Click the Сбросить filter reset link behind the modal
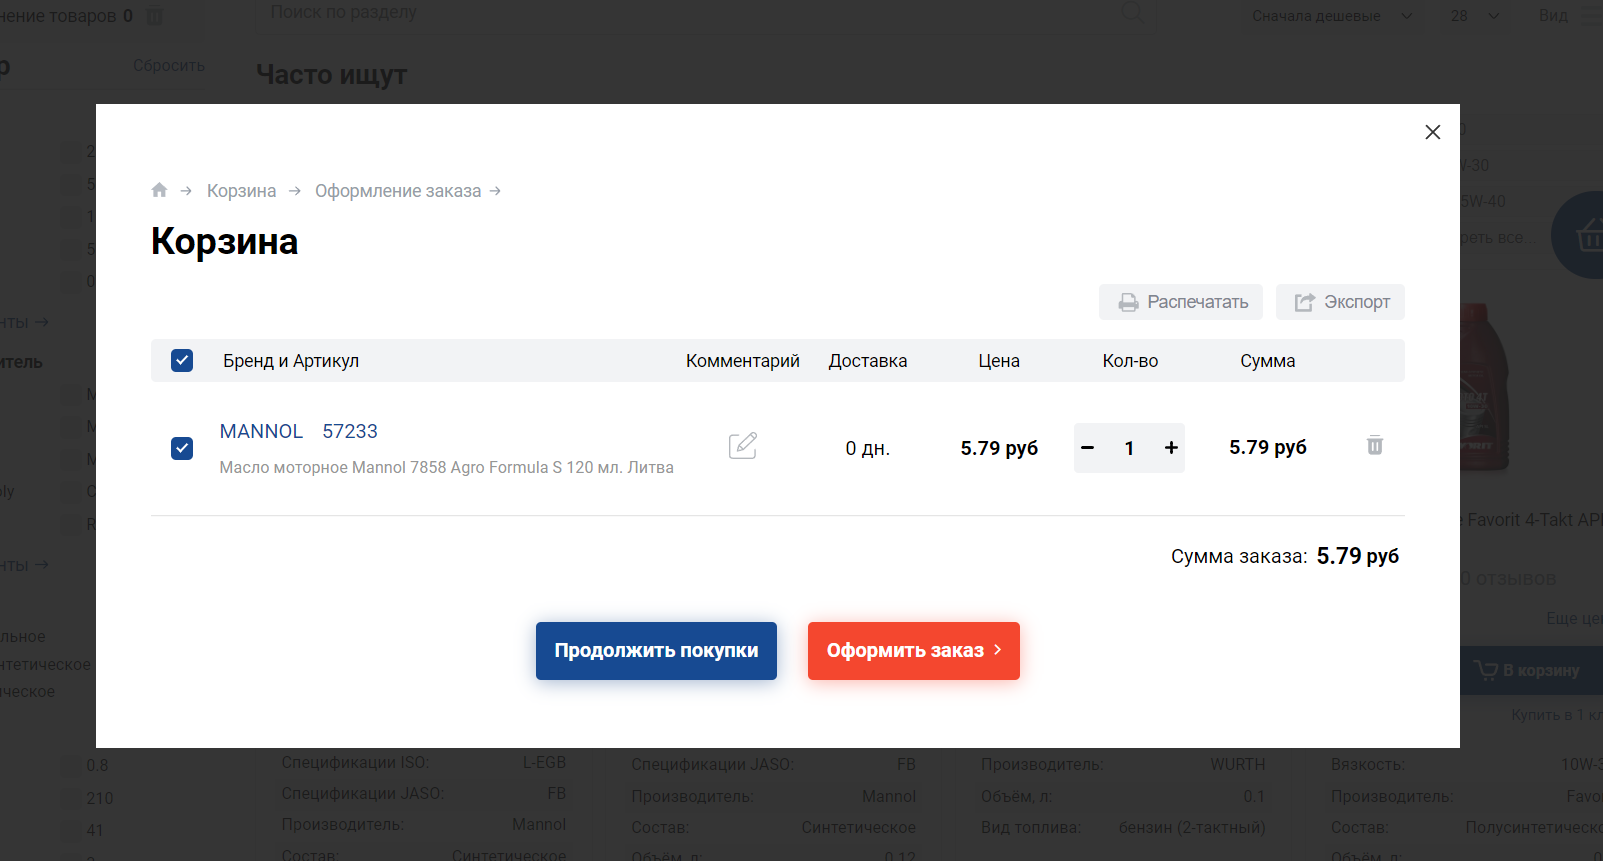The image size is (1603, 861). click(169, 65)
